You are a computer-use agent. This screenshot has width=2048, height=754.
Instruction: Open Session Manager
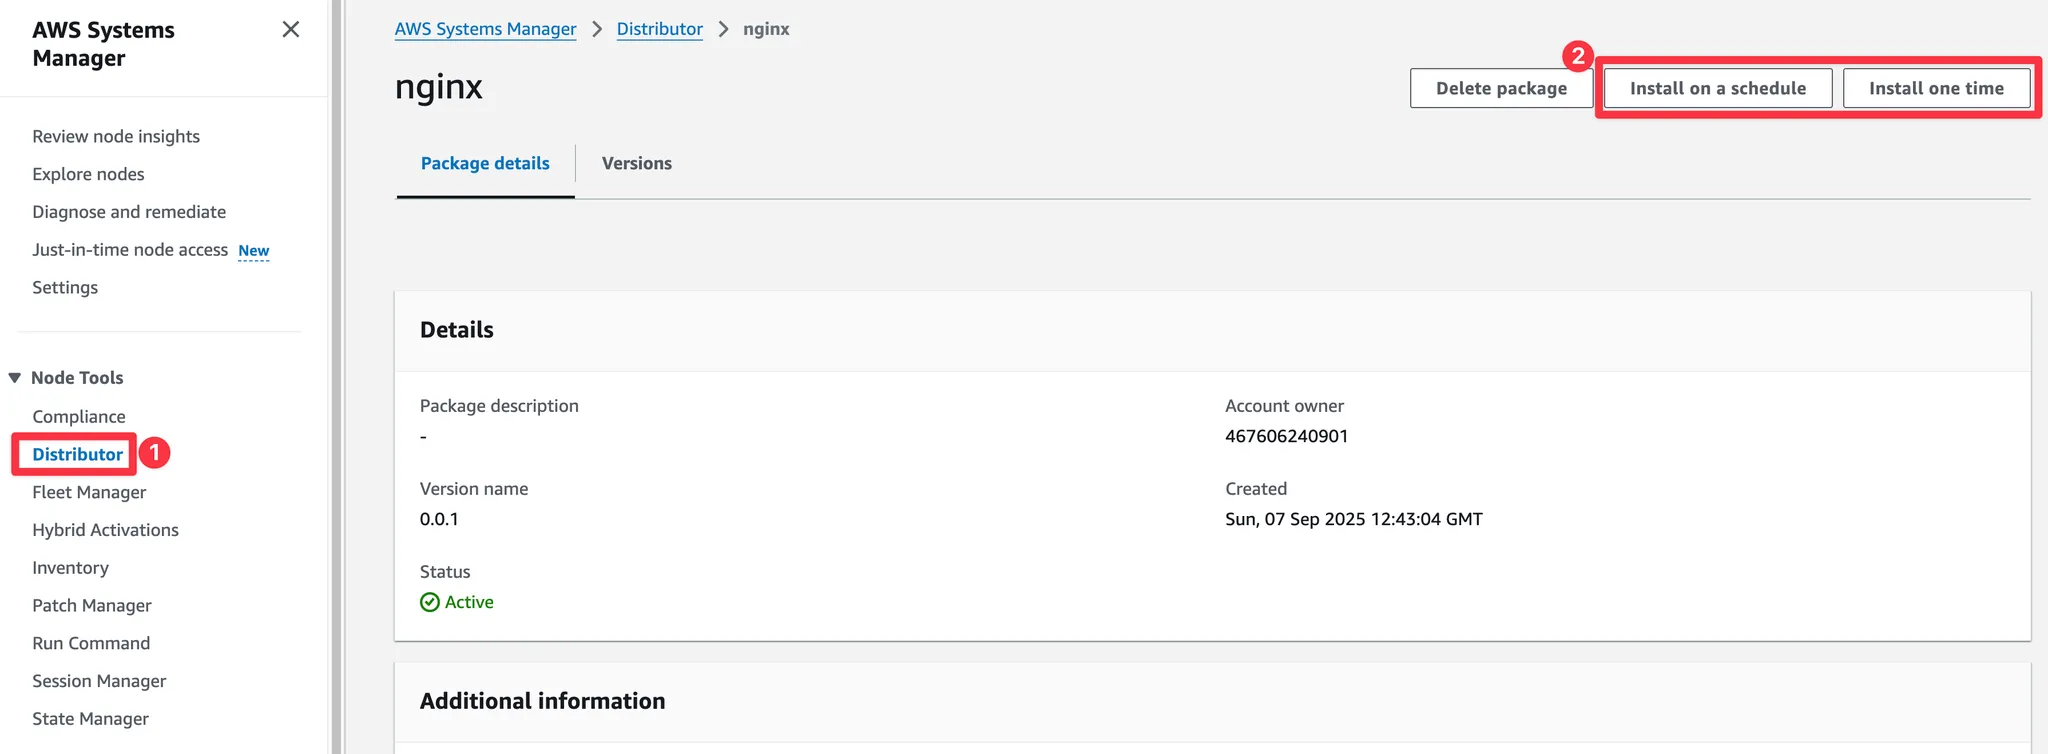(99, 682)
